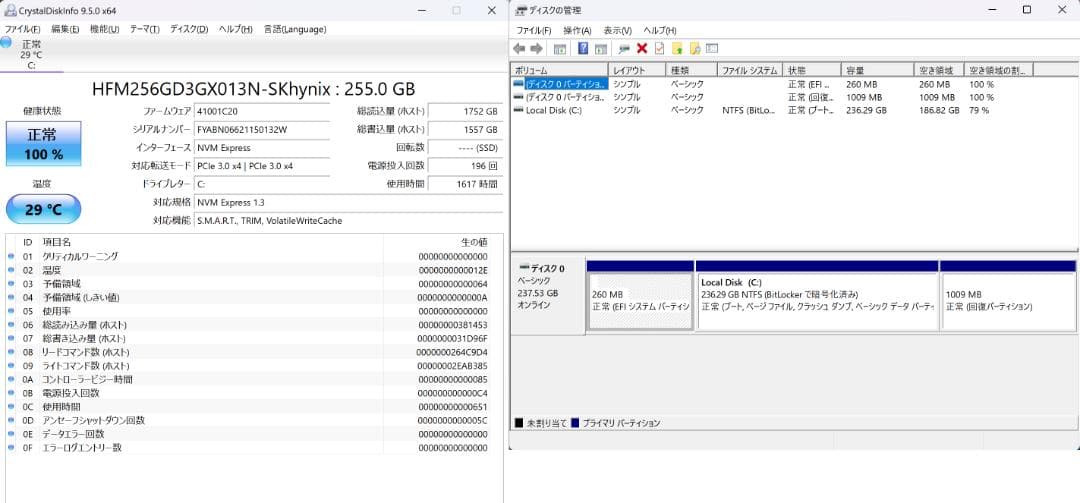
Task: Click the total host reads value 1752 GB
Action: (x=465, y=111)
